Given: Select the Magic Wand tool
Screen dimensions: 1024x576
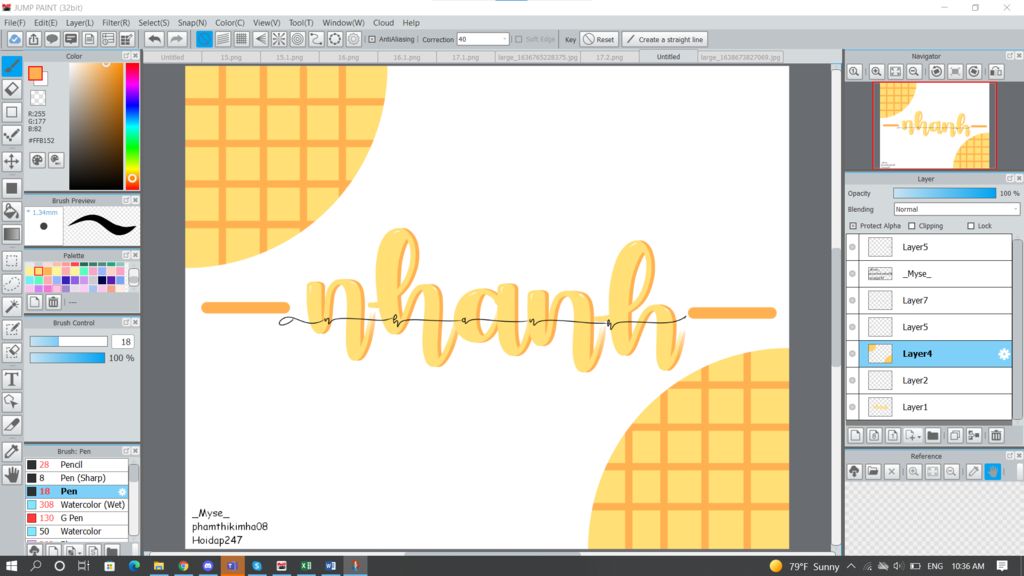Looking at the screenshot, I should click(12, 306).
